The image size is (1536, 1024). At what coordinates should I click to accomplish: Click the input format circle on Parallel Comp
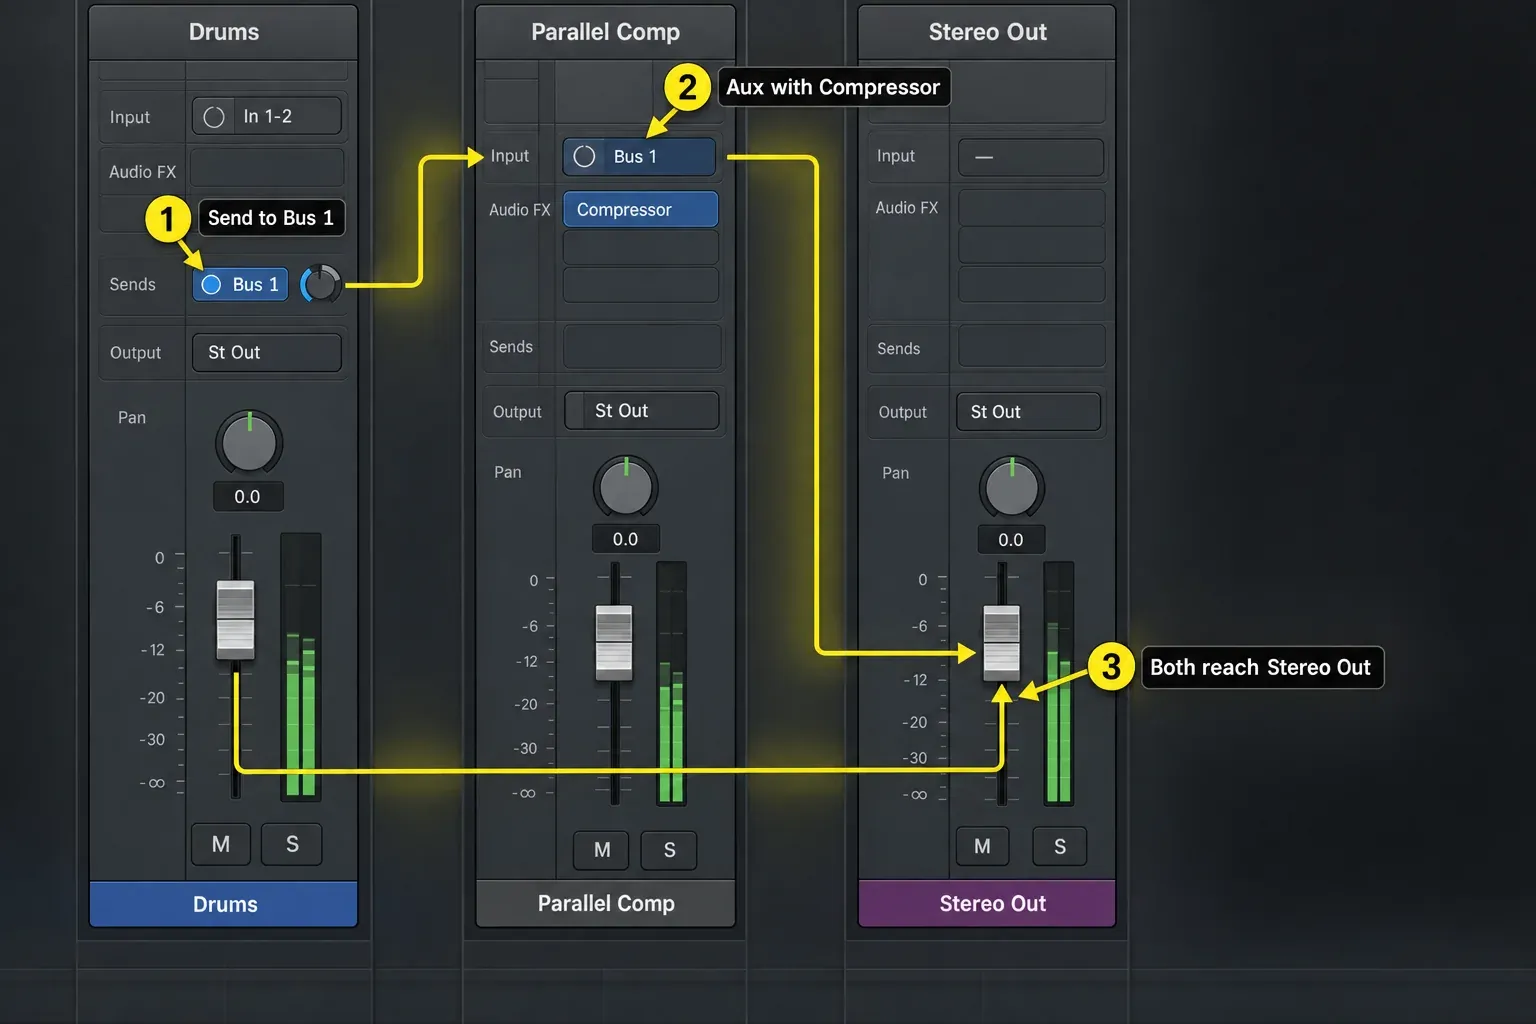[x=585, y=157]
